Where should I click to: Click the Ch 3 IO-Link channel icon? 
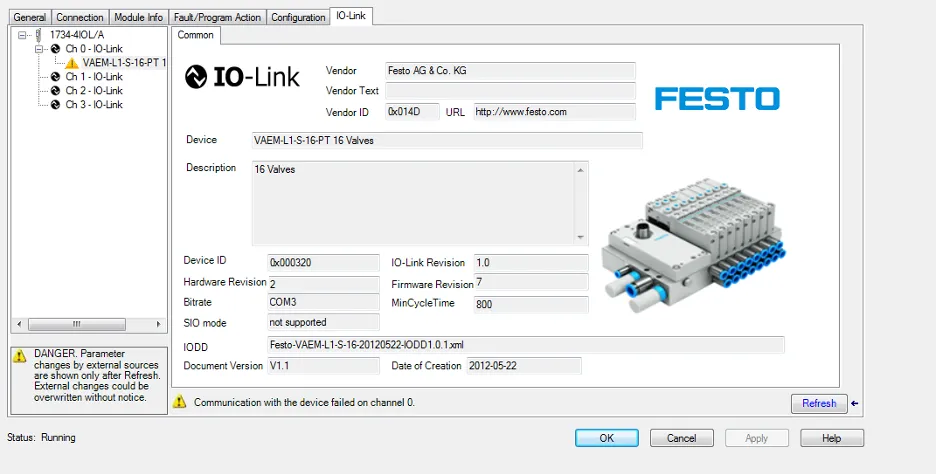(x=56, y=104)
